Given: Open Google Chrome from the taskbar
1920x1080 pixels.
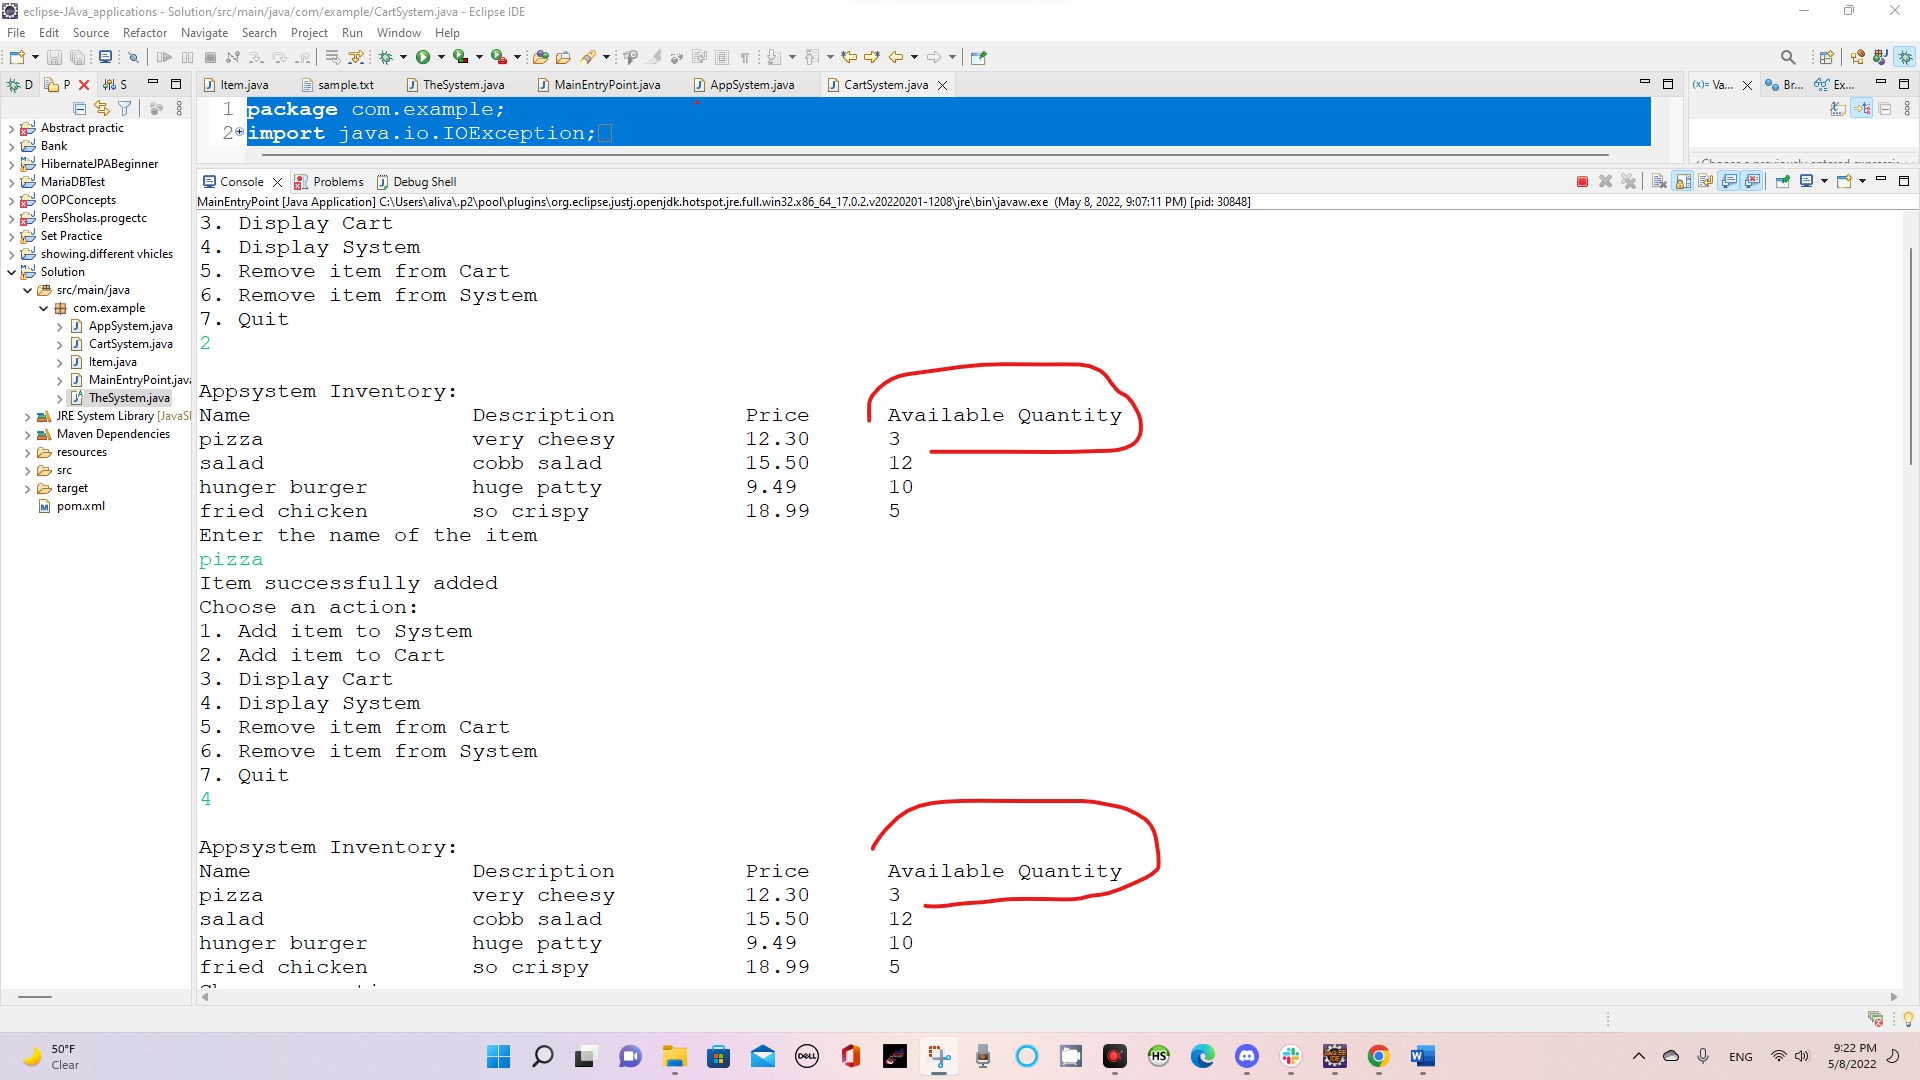Looking at the screenshot, I should pyautogui.click(x=1378, y=1056).
